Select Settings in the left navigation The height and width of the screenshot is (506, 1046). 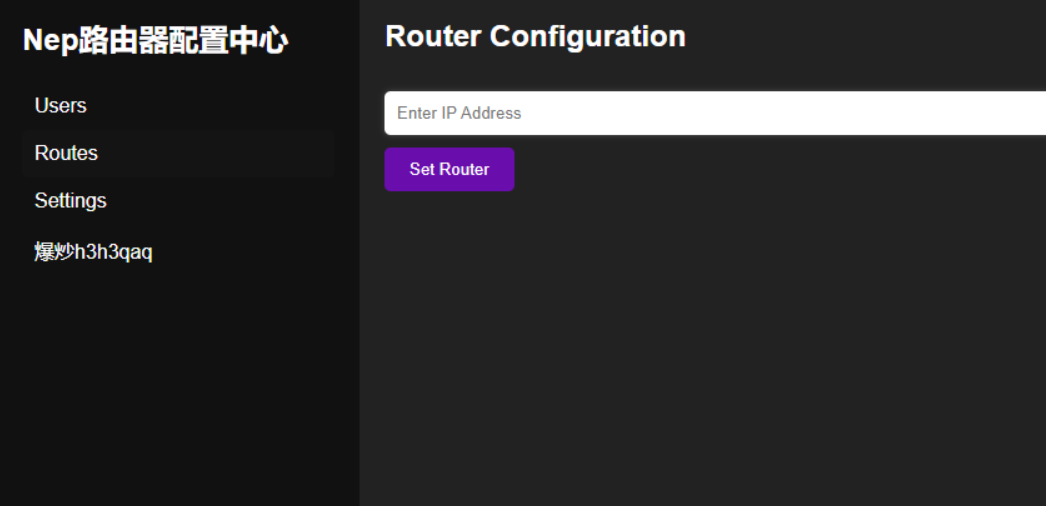70,201
